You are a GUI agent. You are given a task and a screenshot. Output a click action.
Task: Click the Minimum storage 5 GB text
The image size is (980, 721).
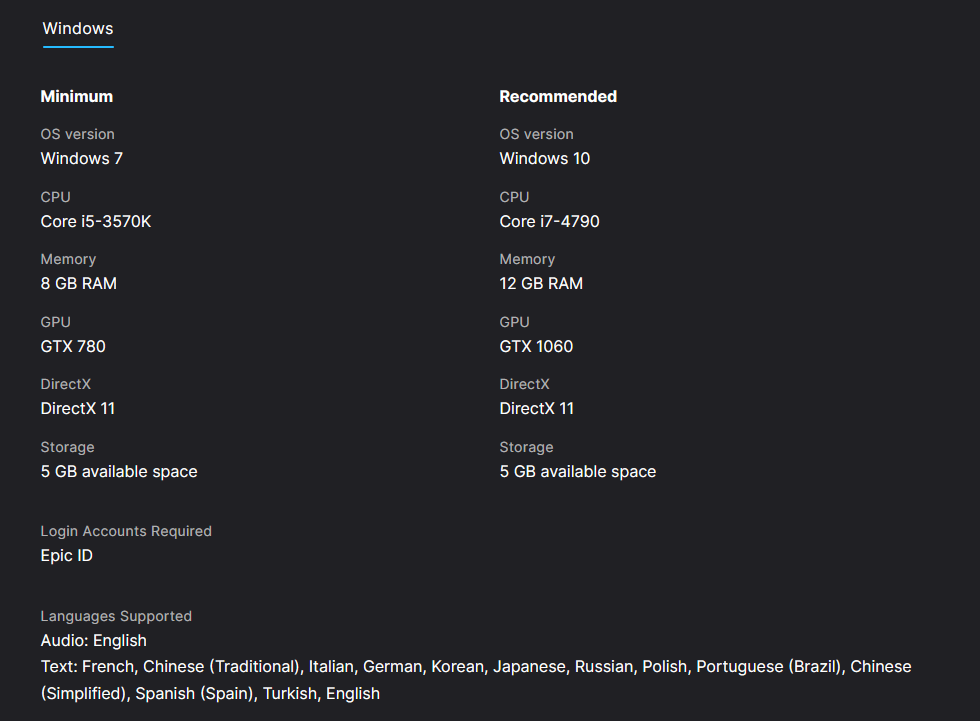119,471
